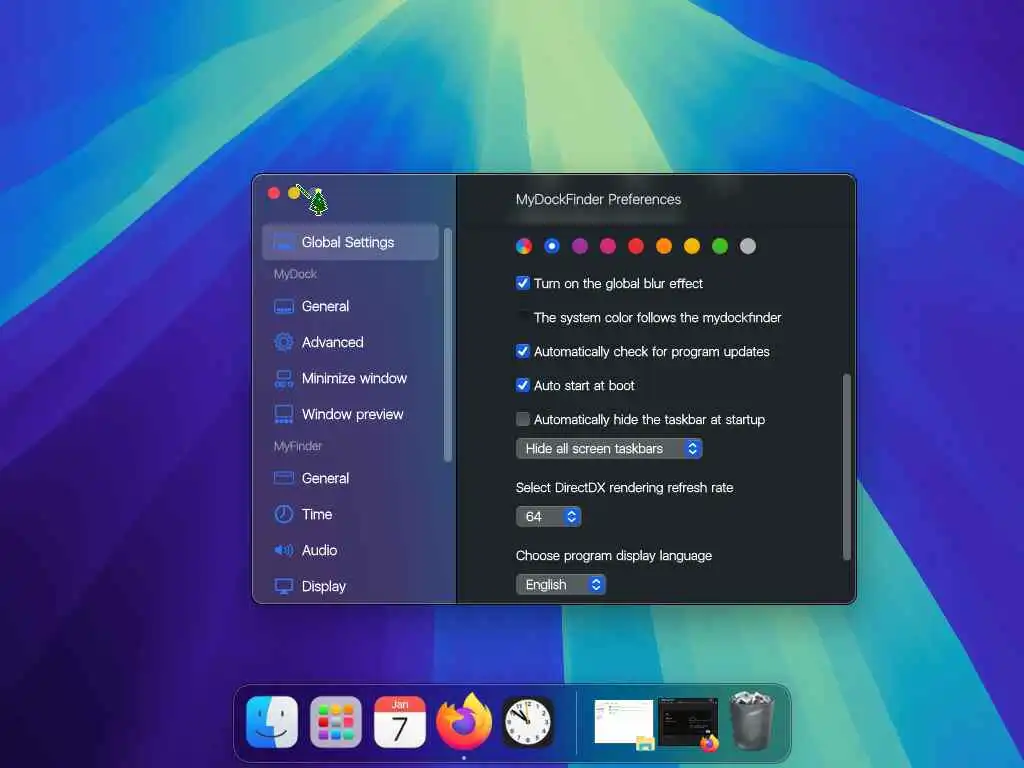
Task: Click the MyFinder General bar icon
Action: point(284,478)
